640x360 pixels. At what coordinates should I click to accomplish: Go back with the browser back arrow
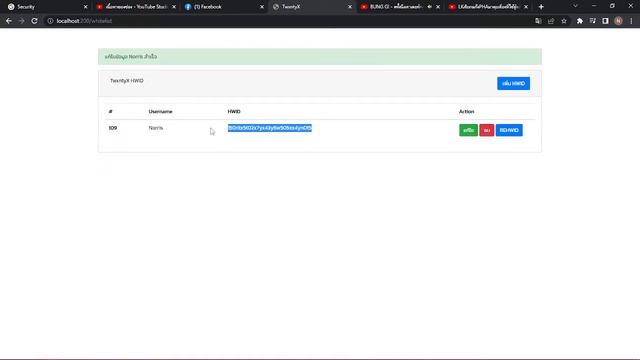coord(9,21)
